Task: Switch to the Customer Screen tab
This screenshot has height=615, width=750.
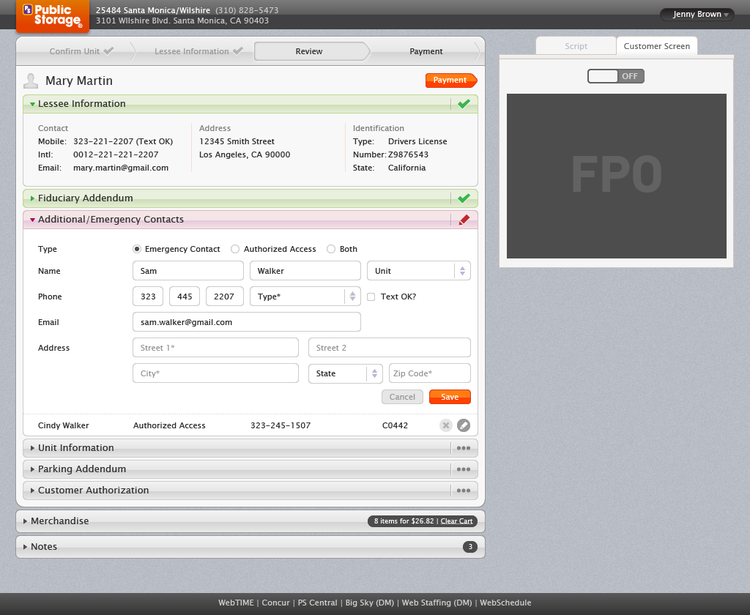Action: tap(657, 46)
